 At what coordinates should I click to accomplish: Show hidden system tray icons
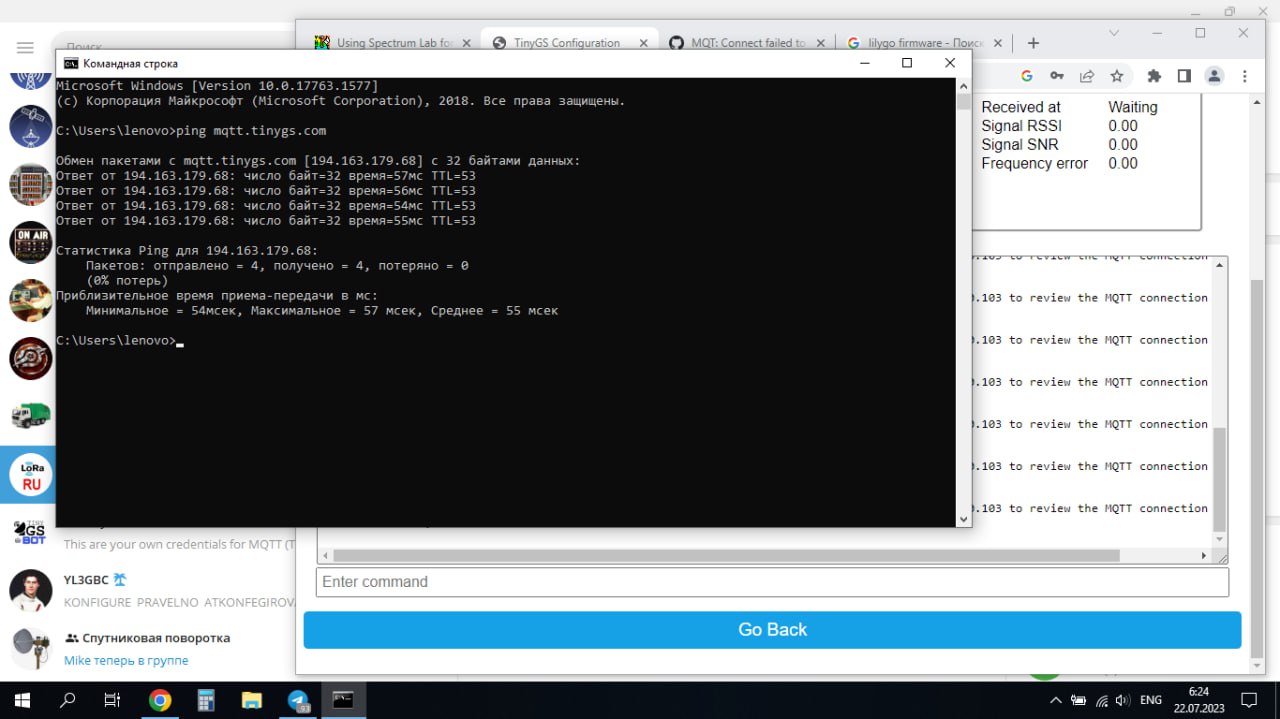[1054, 700]
